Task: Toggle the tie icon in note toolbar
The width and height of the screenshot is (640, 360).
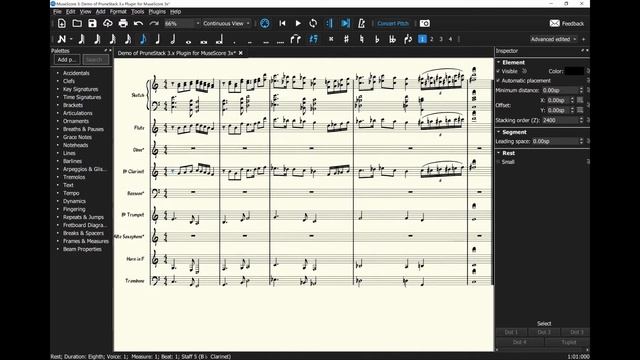Action: click(x=296, y=39)
